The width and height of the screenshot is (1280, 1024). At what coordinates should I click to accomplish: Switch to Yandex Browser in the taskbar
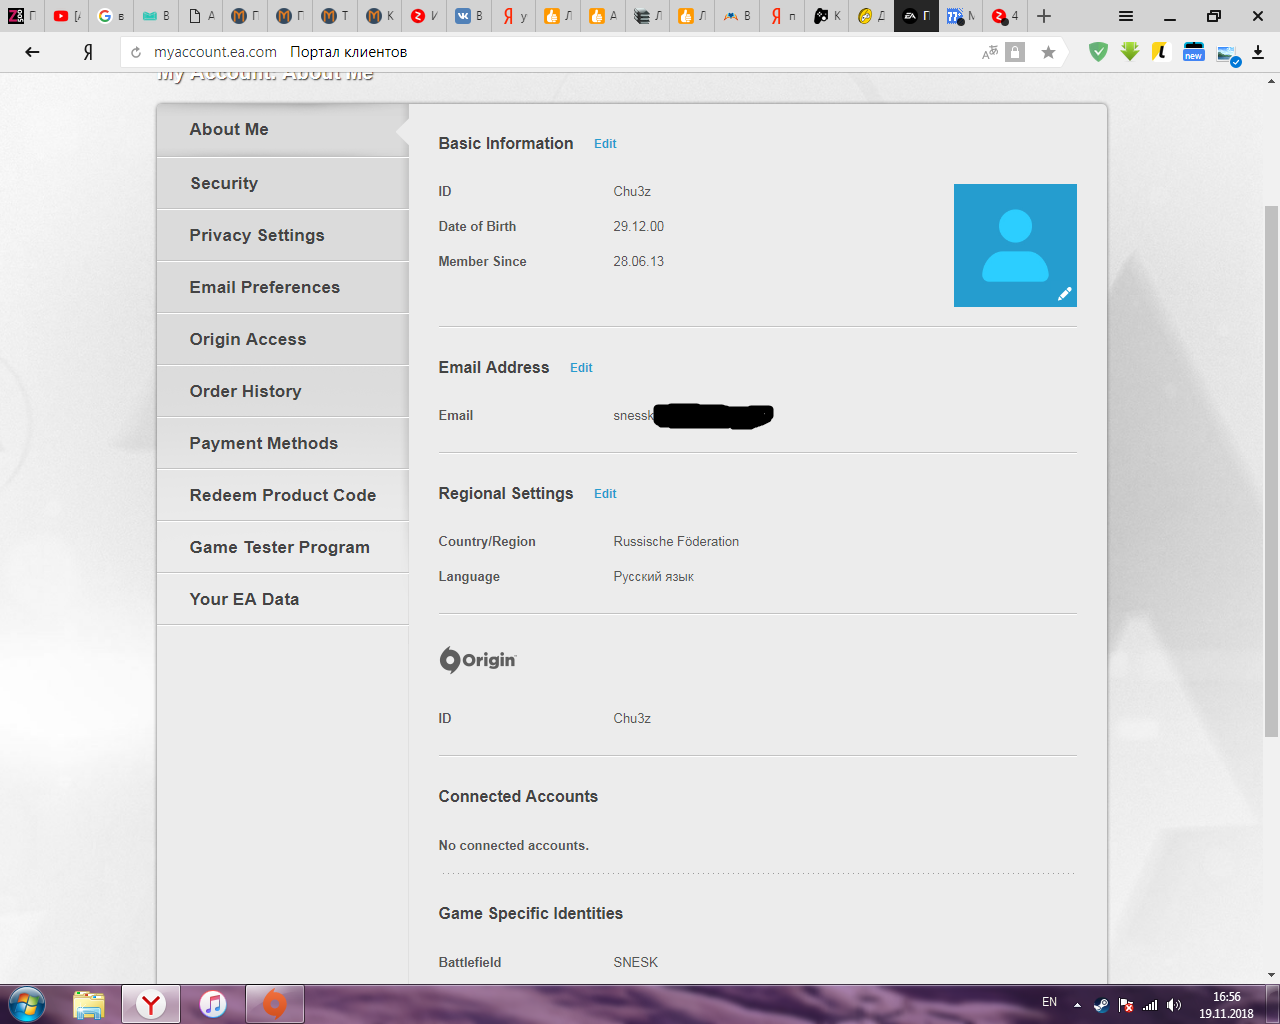coord(151,1004)
